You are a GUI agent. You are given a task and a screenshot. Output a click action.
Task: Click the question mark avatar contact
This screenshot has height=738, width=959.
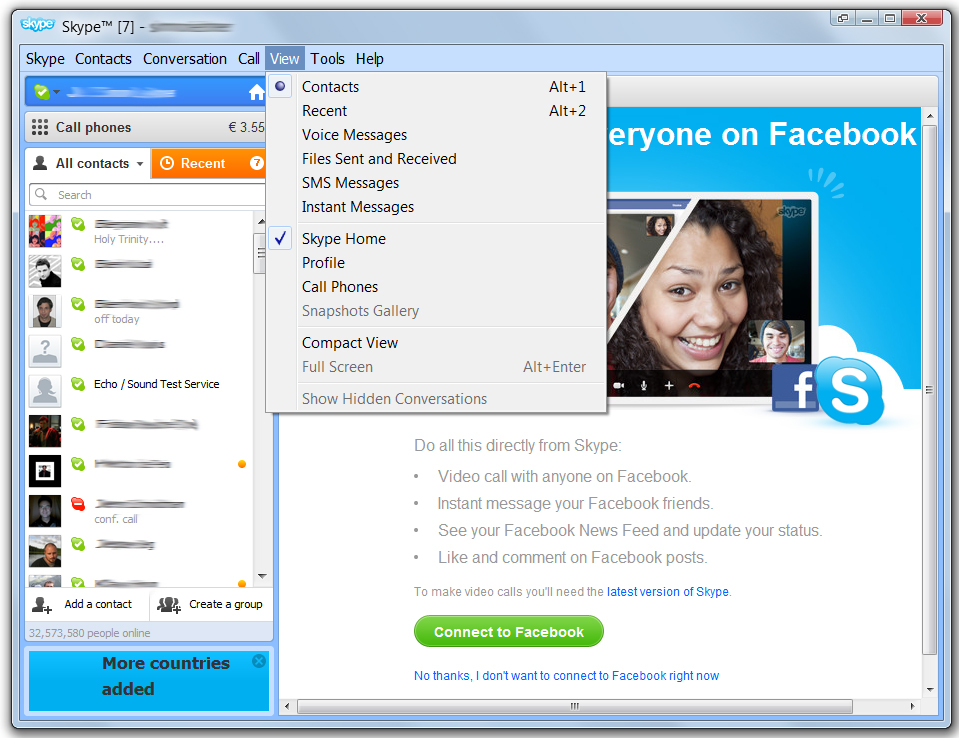coord(45,351)
